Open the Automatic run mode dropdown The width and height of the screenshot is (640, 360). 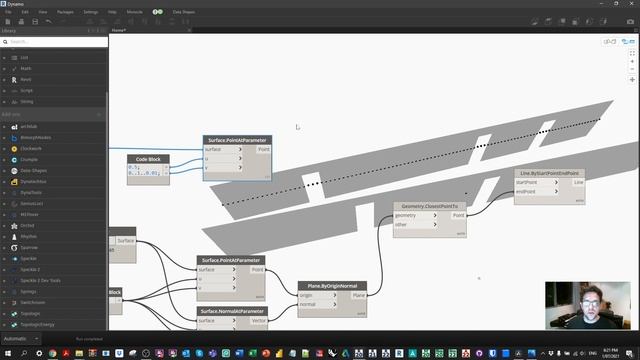(20, 339)
